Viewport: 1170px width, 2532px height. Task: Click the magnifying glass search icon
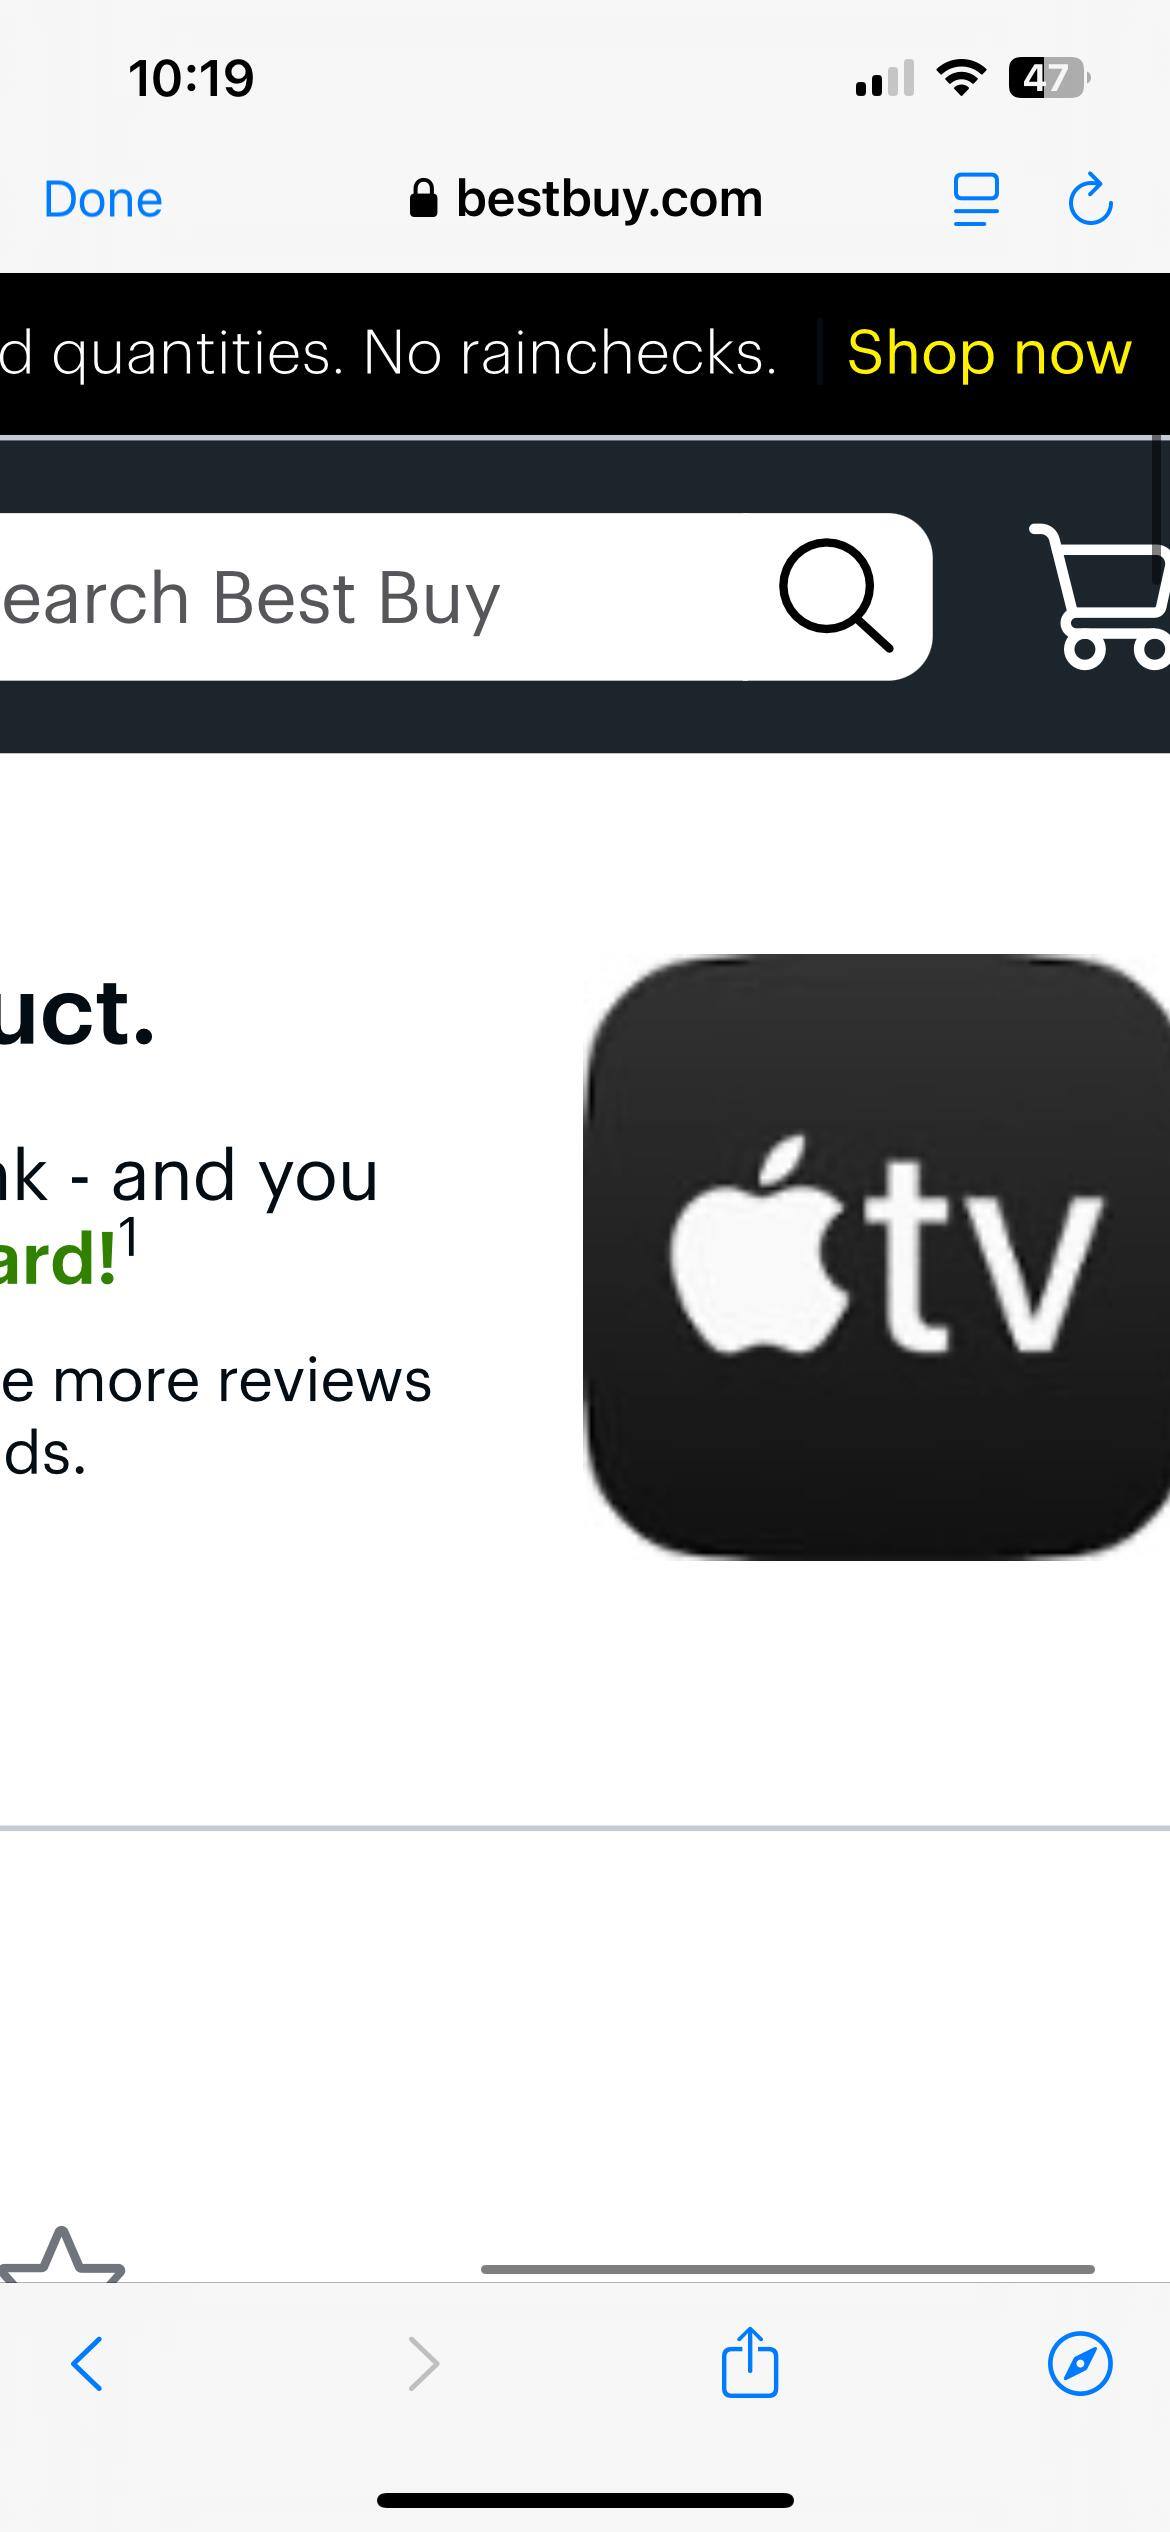click(x=836, y=596)
